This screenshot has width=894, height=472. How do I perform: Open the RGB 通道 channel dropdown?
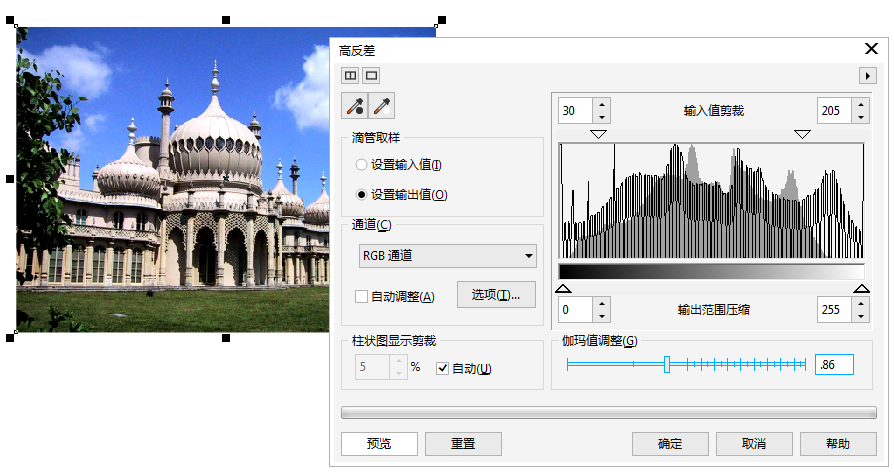pos(447,256)
